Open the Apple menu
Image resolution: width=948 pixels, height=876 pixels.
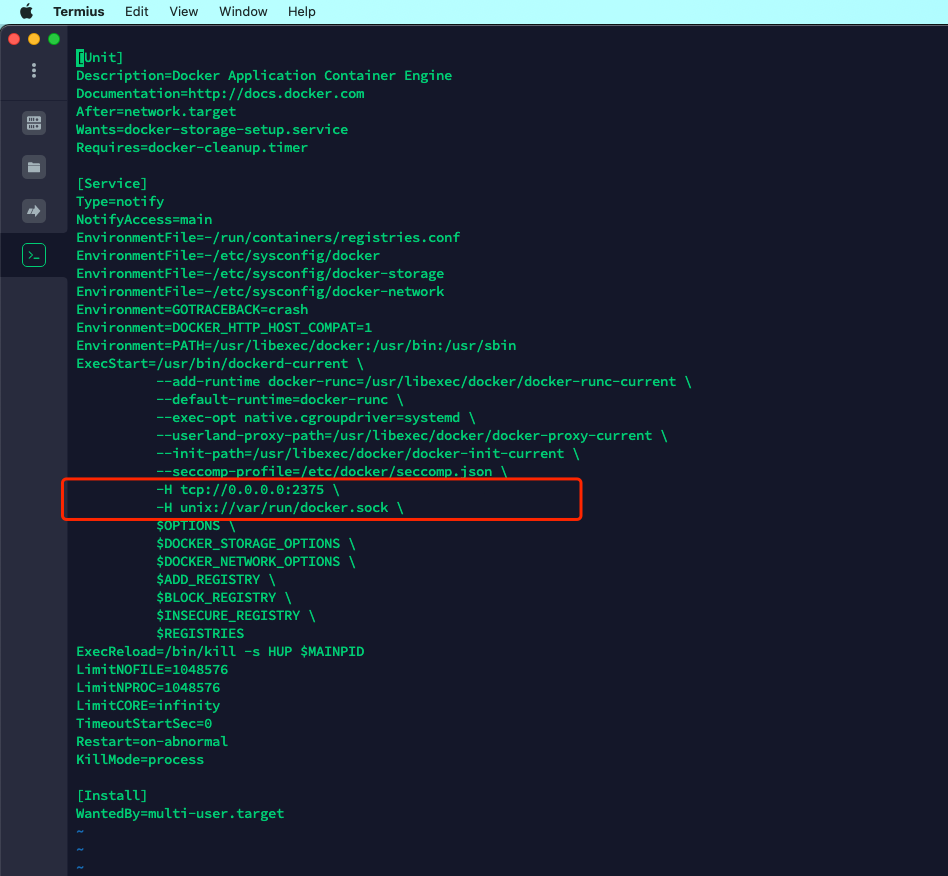tap(26, 12)
